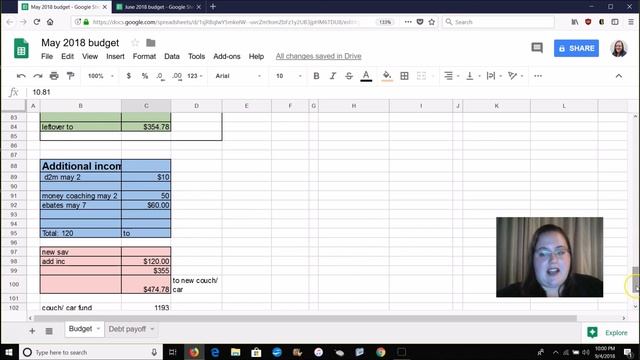Click All changes saved in Drive link
The image size is (640, 360).
[318, 56]
